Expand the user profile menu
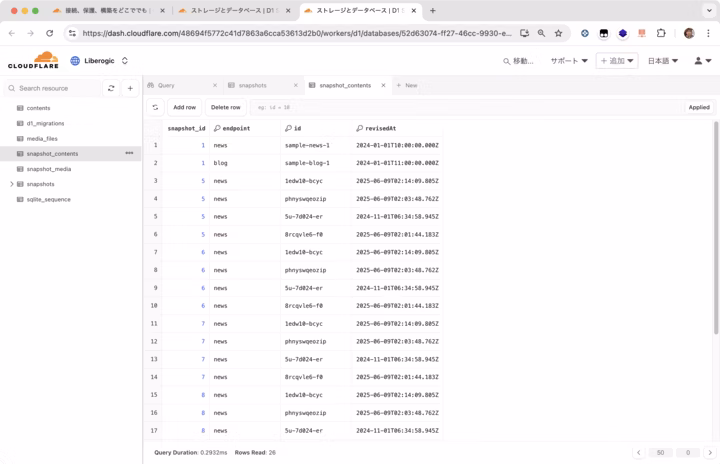 (x=701, y=61)
